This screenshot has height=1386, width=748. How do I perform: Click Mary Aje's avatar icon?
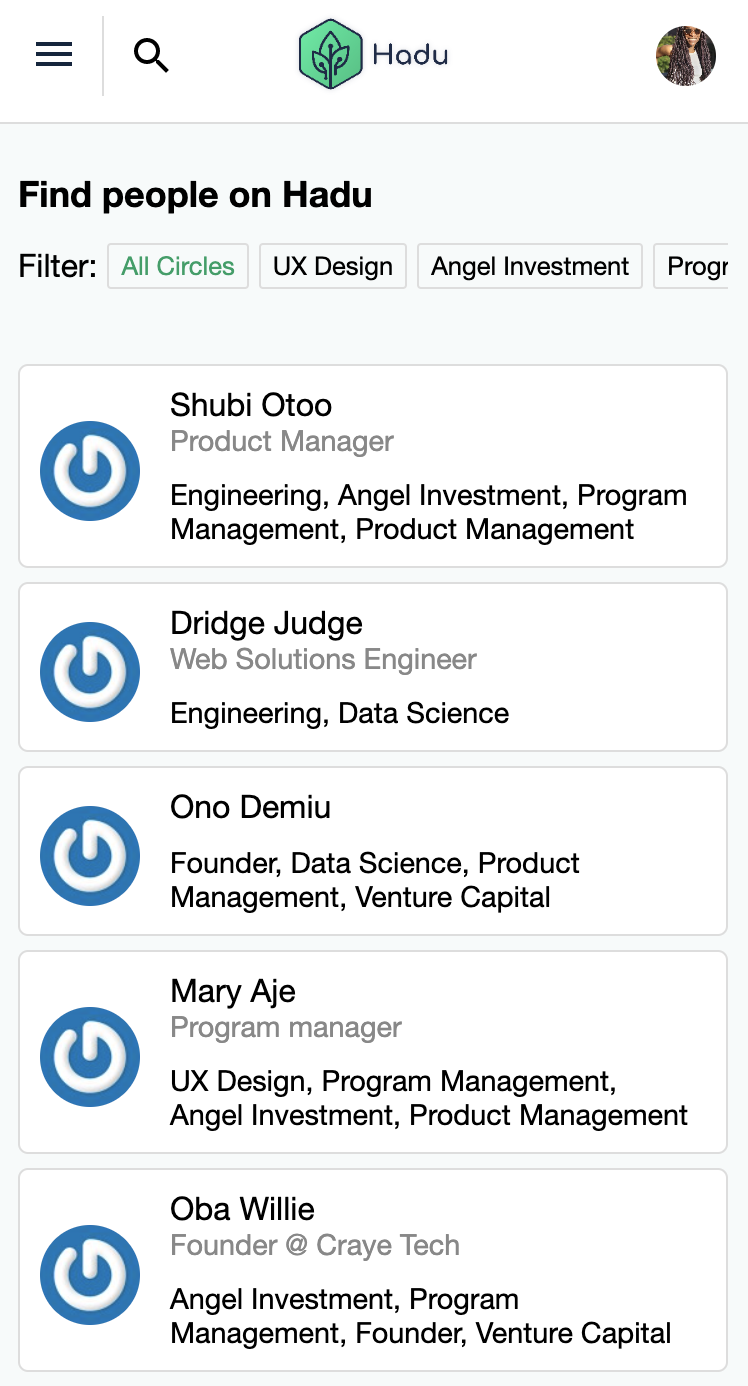click(x=90, y=1057)
